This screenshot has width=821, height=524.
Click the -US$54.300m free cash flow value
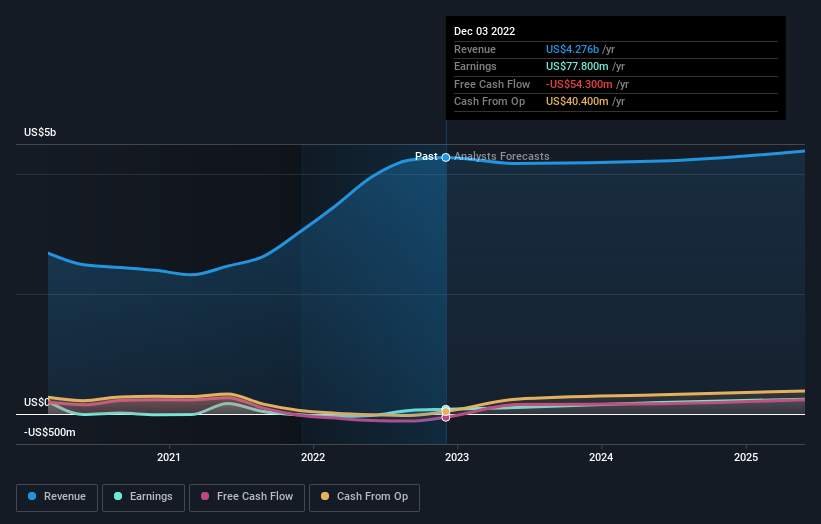coord(579,84)
